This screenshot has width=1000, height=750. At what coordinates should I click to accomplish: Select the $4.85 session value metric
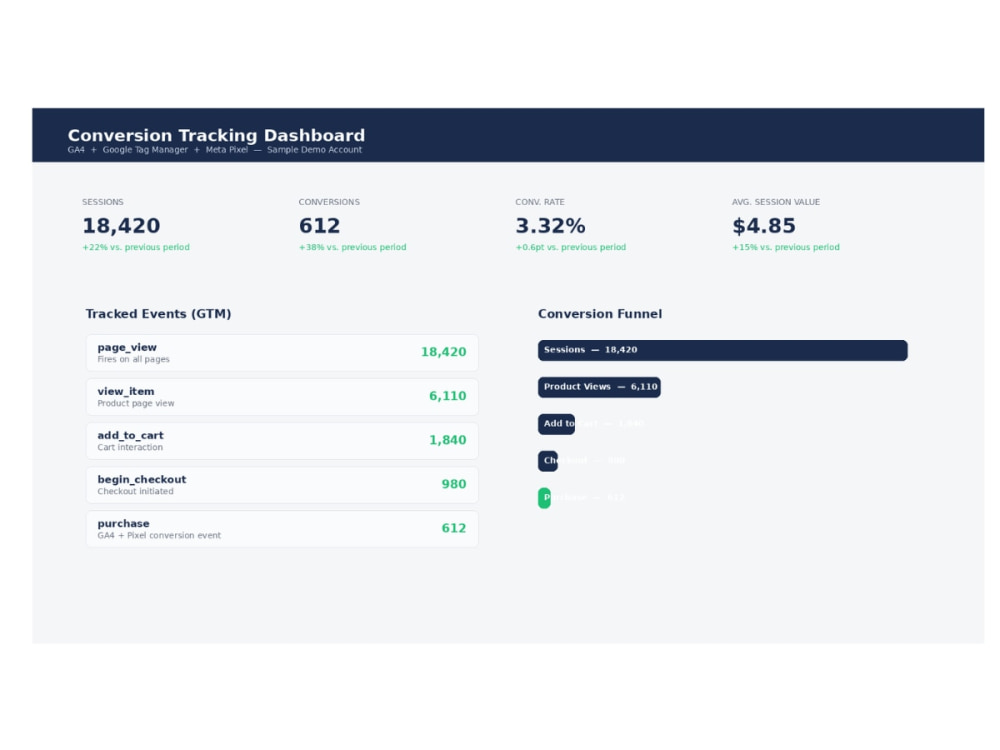point(764,226)
